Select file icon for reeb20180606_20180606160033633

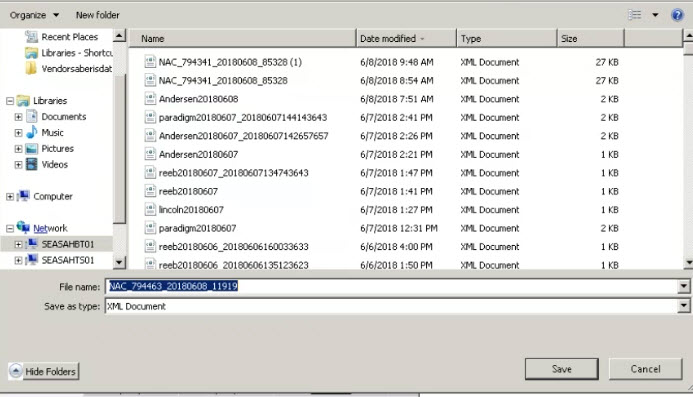(x=150, y=246)
